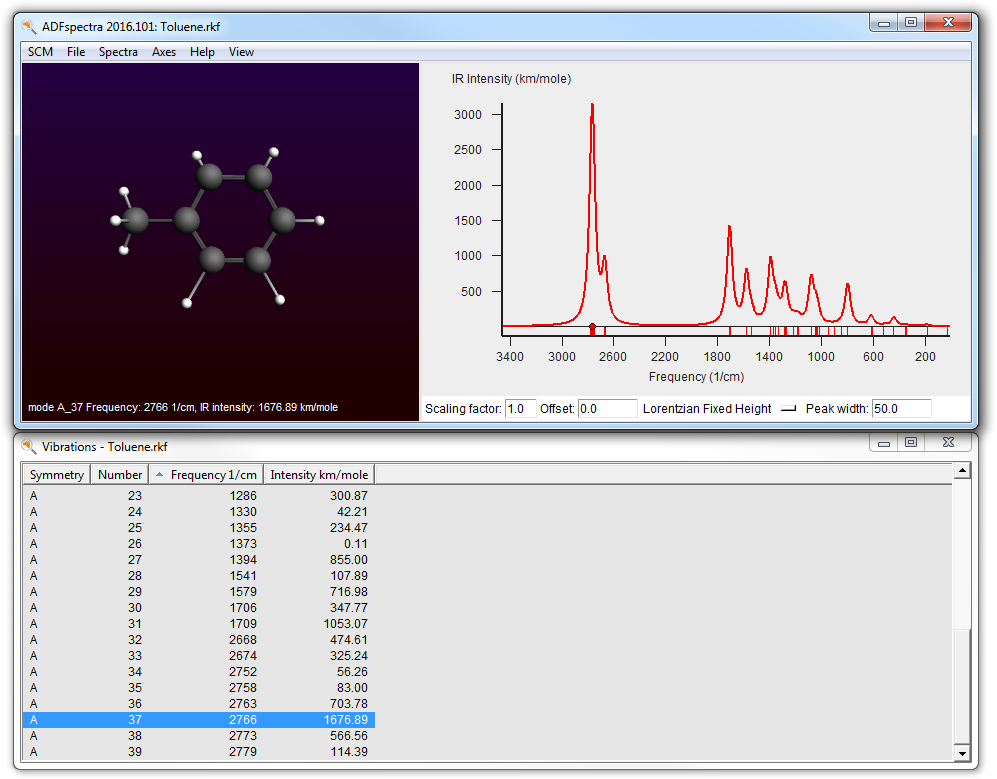Click the Peak width input field
Viewport: 997px width, 779px height.
click(x=901, y=409)
